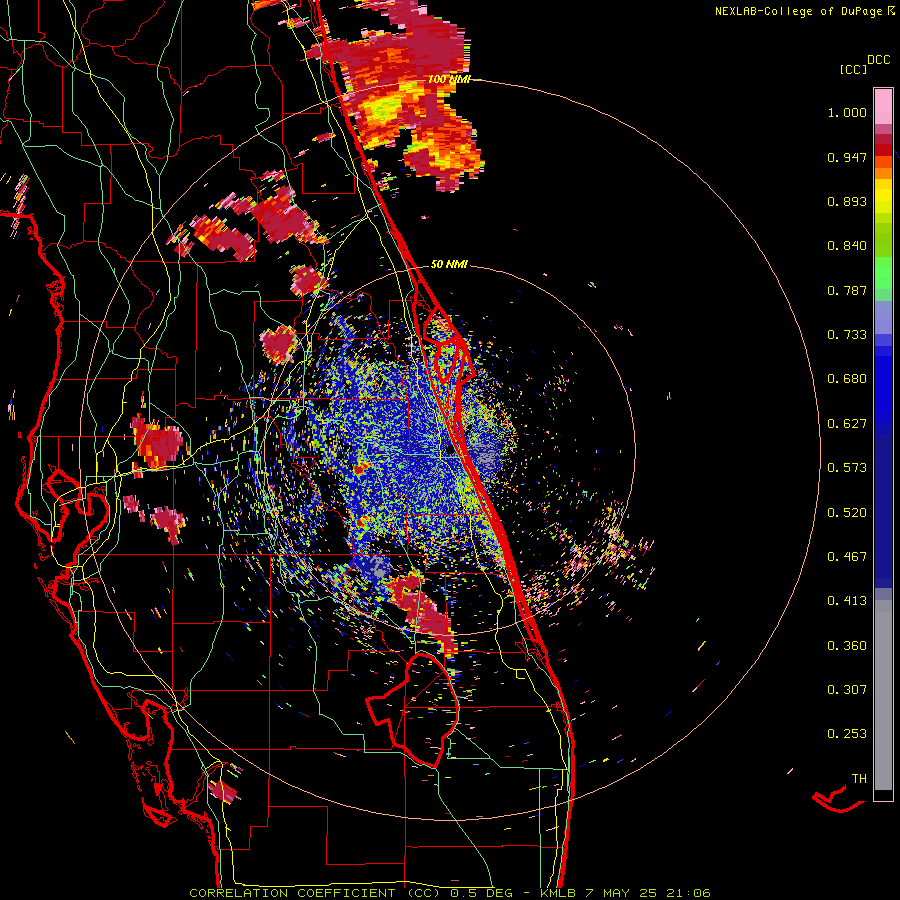Click the 0.573 color scale value
Viewport: 900px width, 900px height.
point(847,468)
